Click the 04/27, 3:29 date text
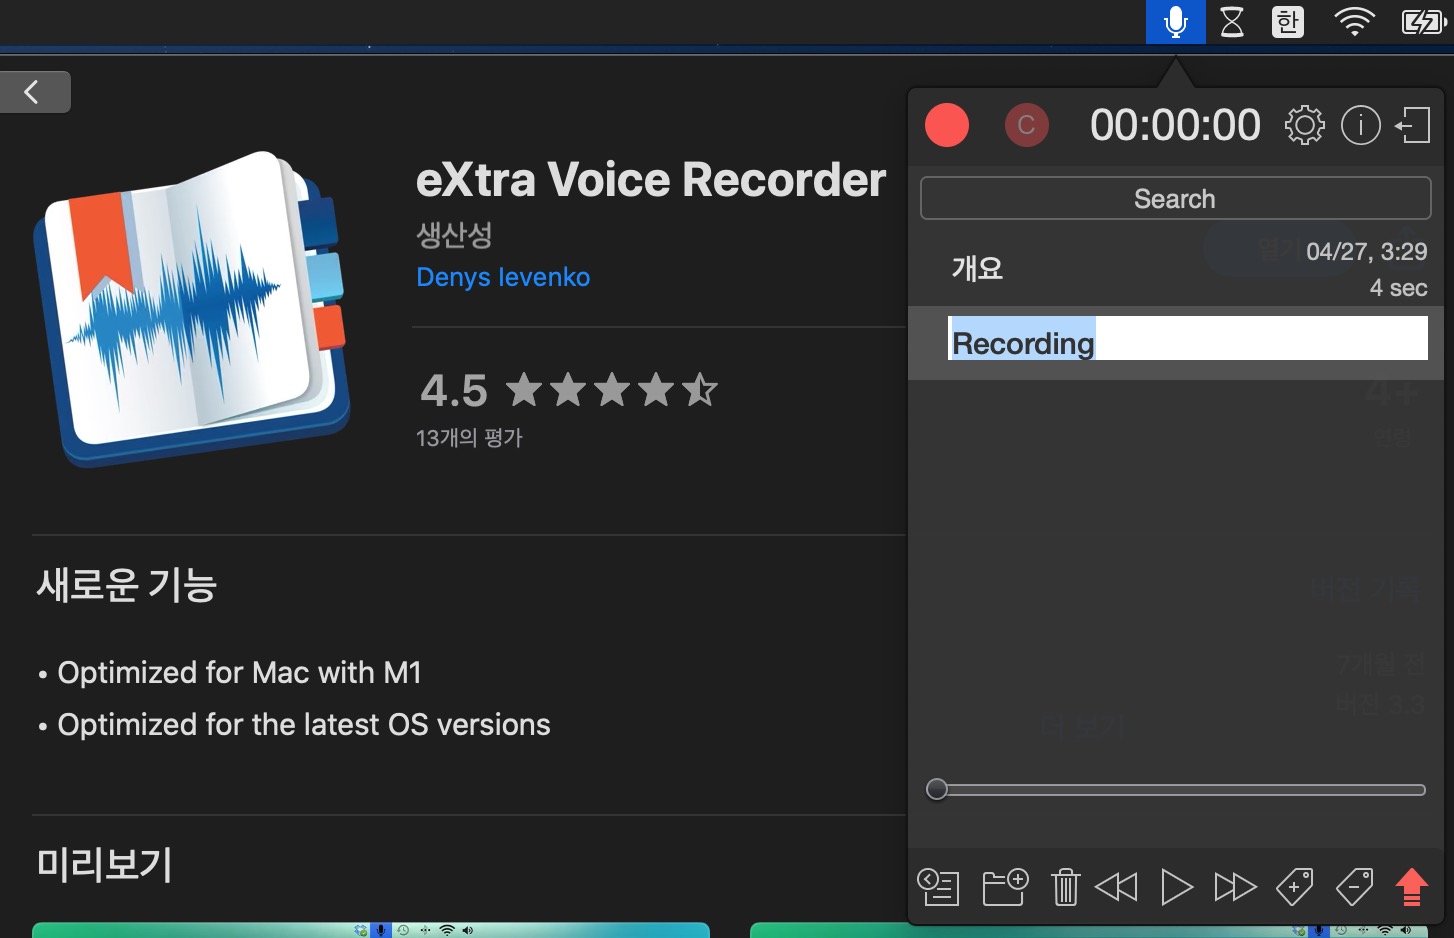1454x938 pixels. (x=1366, y=252)
